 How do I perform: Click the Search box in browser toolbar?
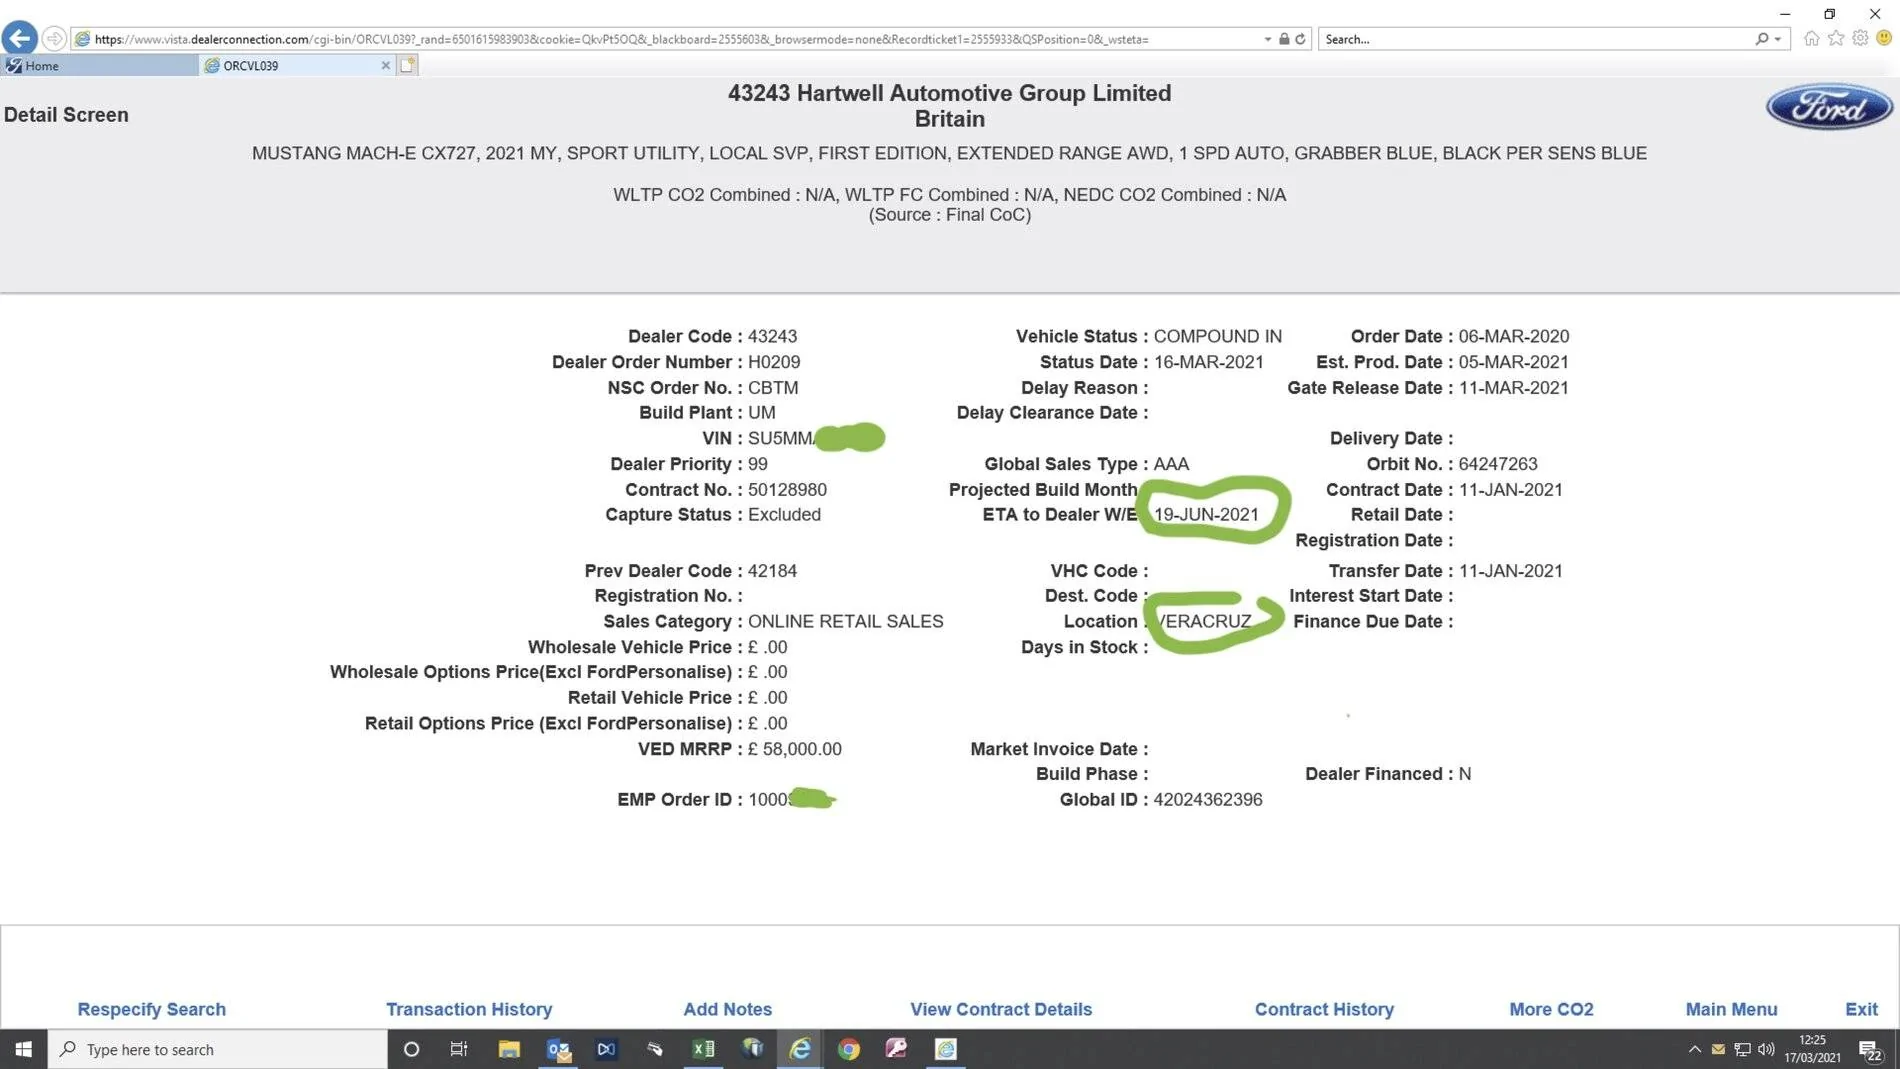pyautogui.click(x=1534, y=39)
